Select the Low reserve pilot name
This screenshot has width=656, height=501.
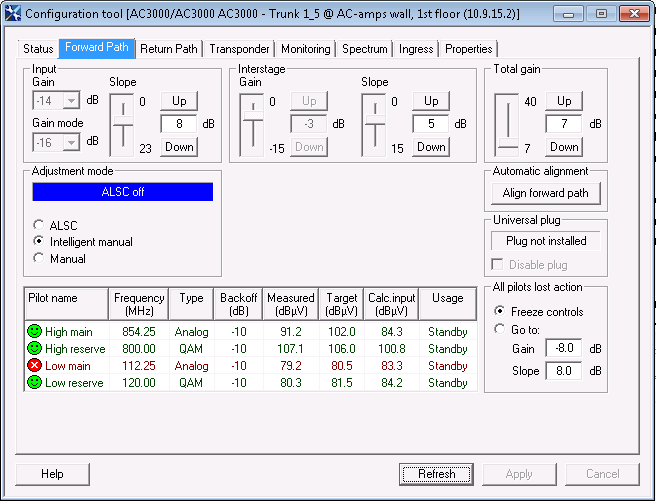click(x=74, y=383)
